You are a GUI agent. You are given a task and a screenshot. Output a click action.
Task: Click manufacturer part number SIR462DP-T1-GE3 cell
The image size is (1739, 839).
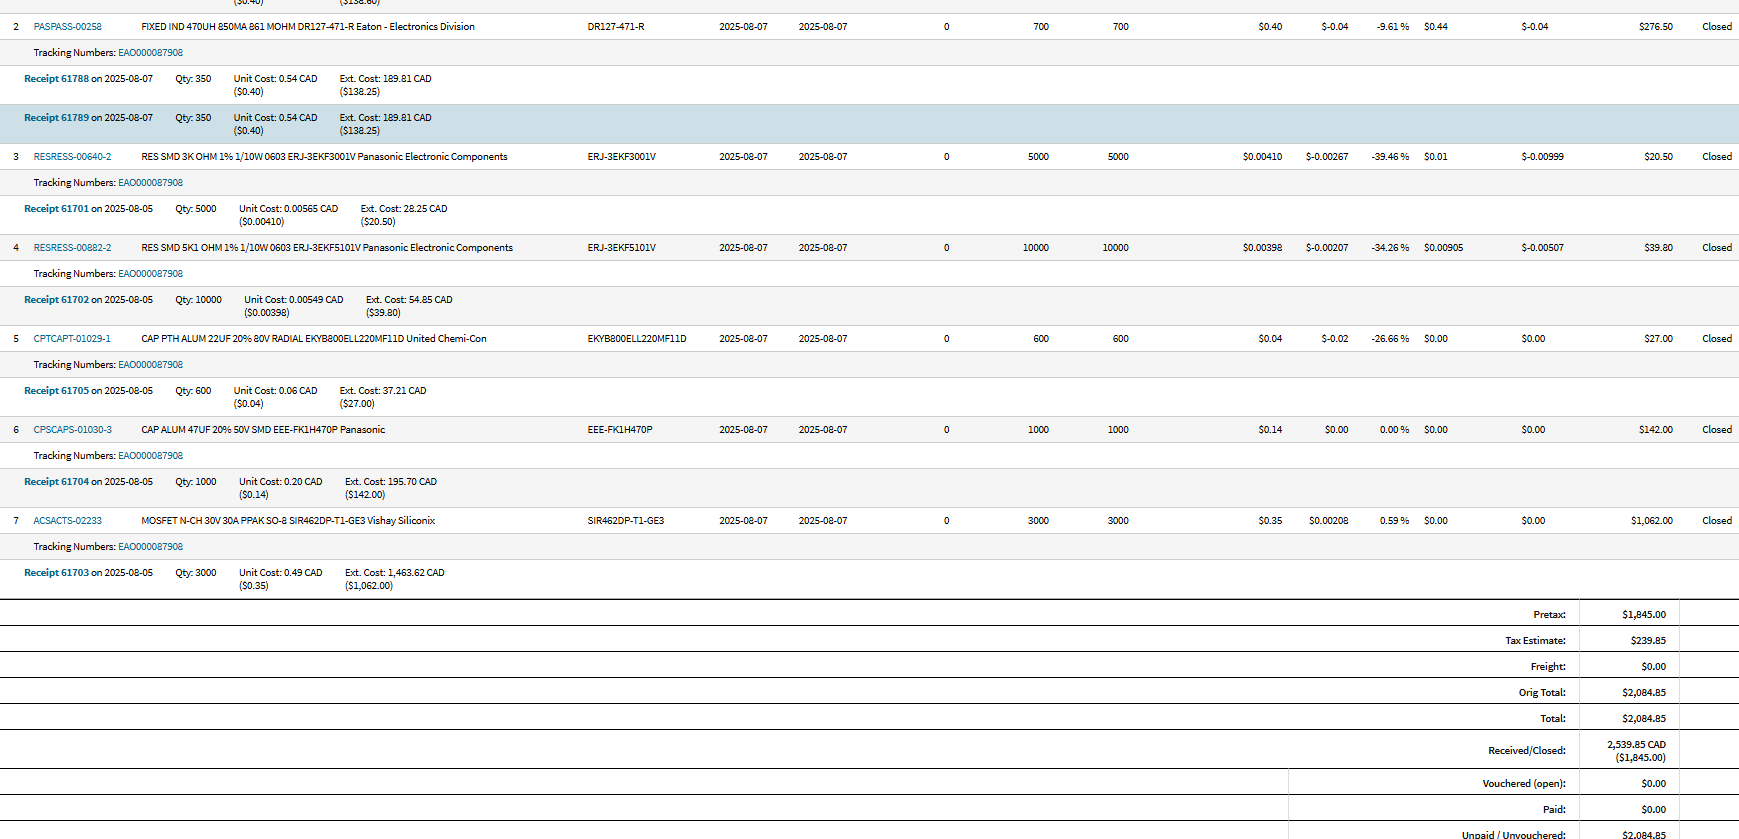click(x=625, y=521)
